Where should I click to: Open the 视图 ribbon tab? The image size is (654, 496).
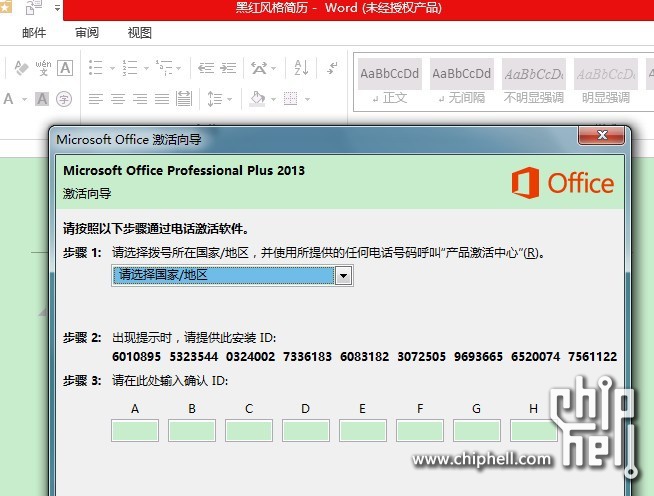139,33
